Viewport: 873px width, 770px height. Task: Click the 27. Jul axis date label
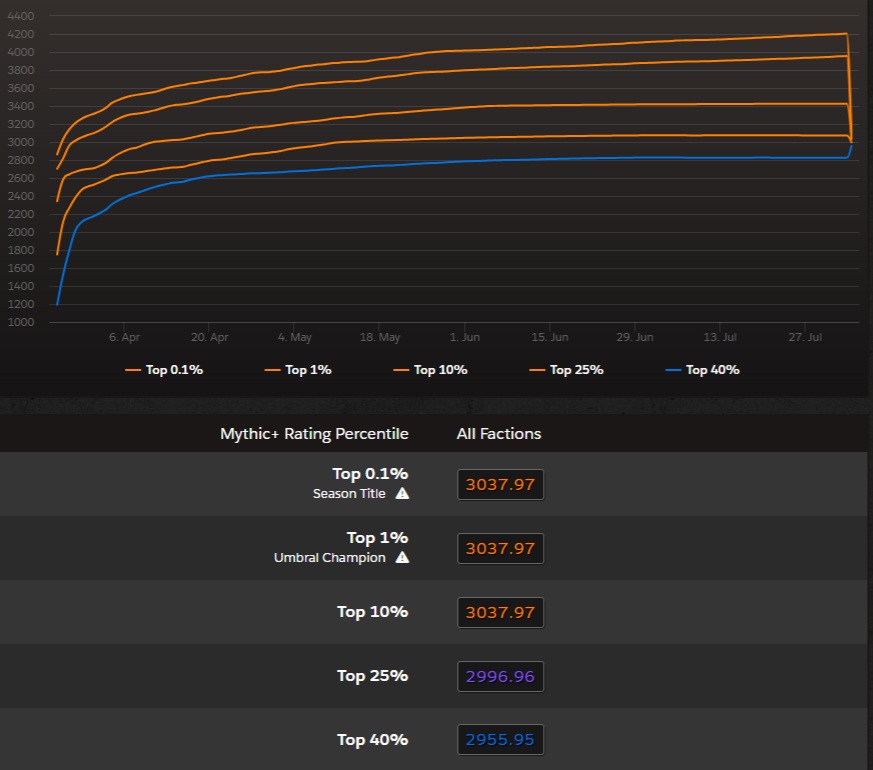click(805, 337)
